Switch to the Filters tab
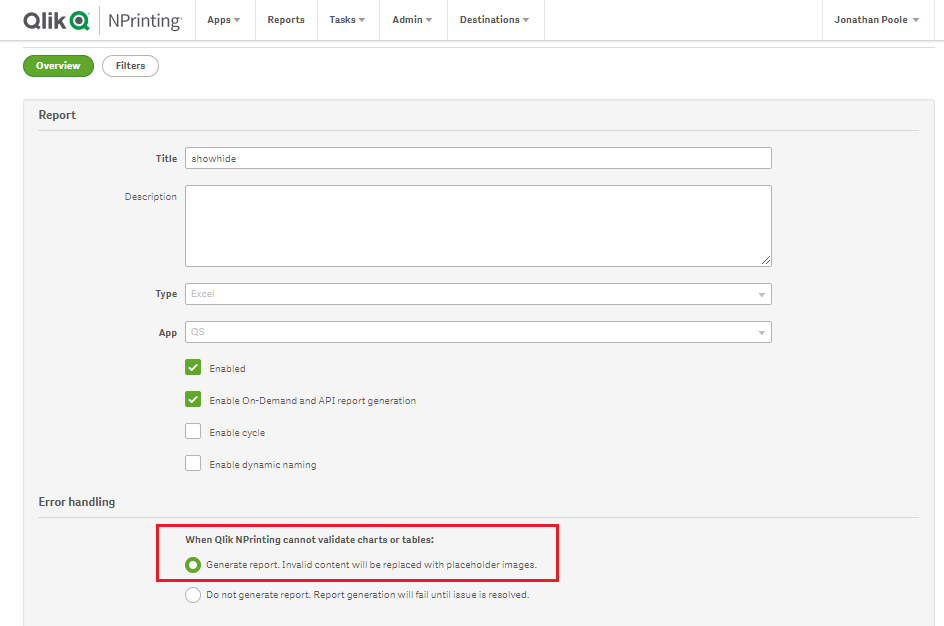This screenshot has width=944, height=626. [130, 66]
